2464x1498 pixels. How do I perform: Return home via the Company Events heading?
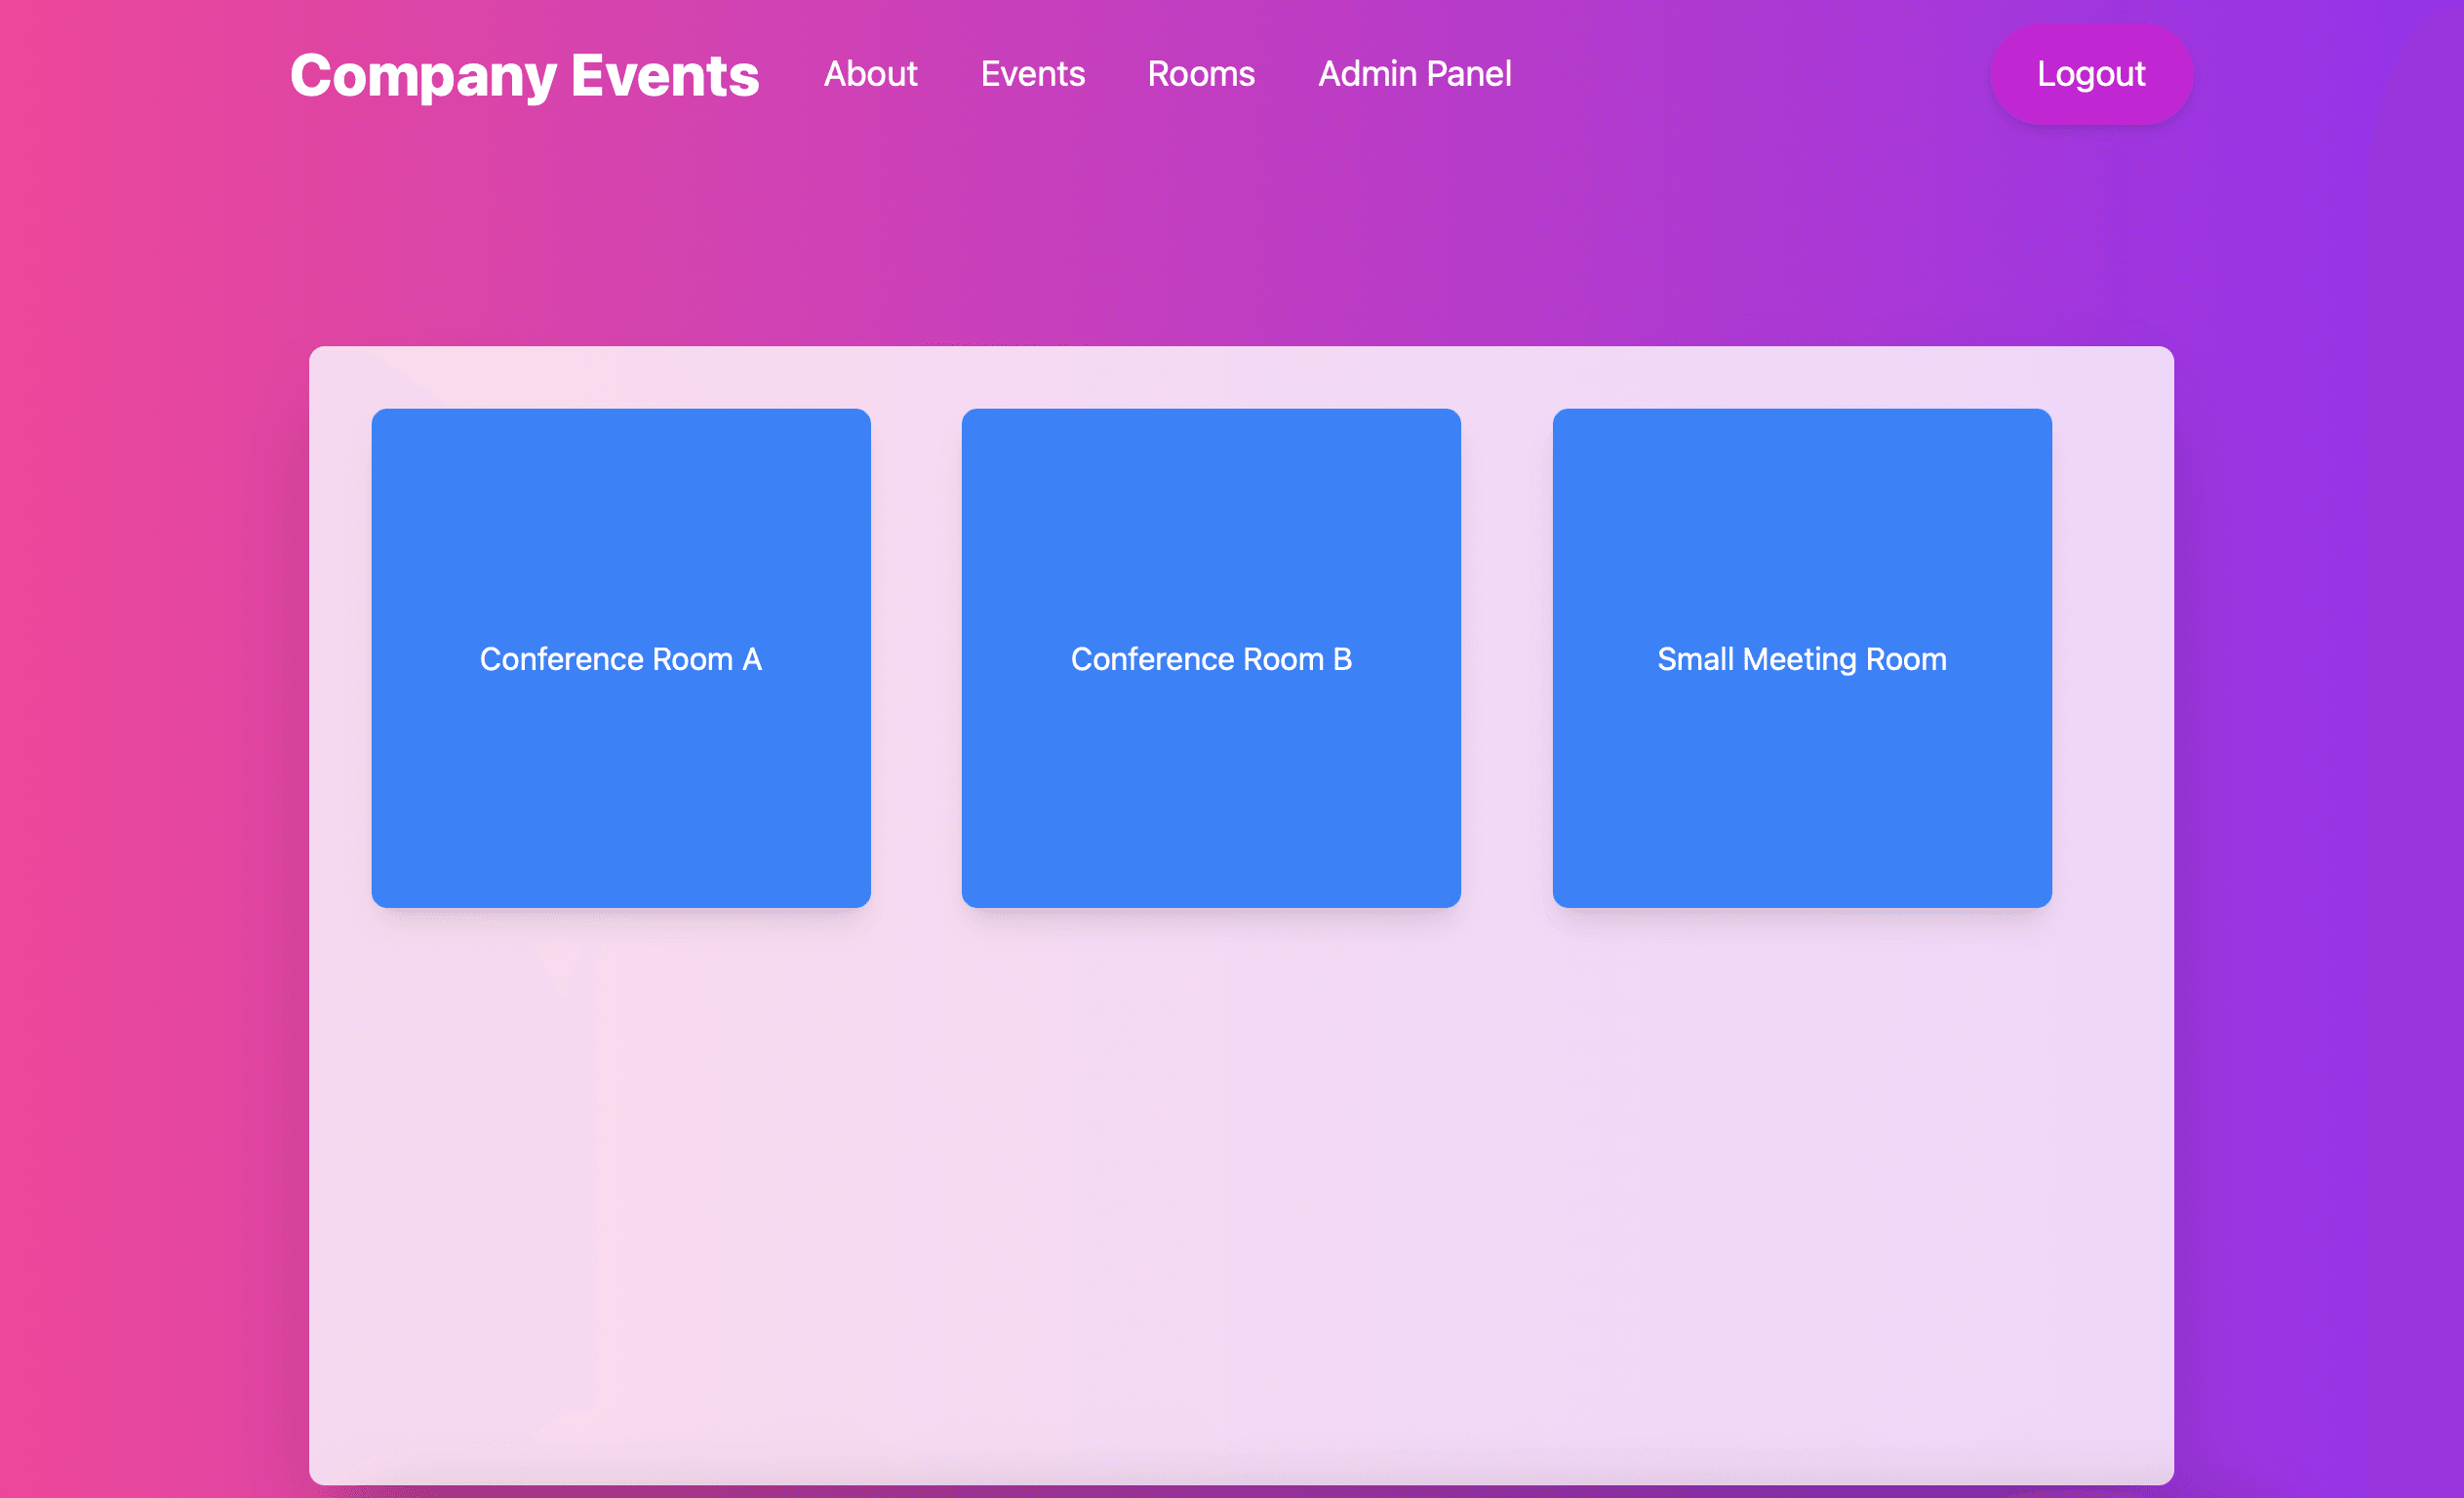tap(523, 74)
